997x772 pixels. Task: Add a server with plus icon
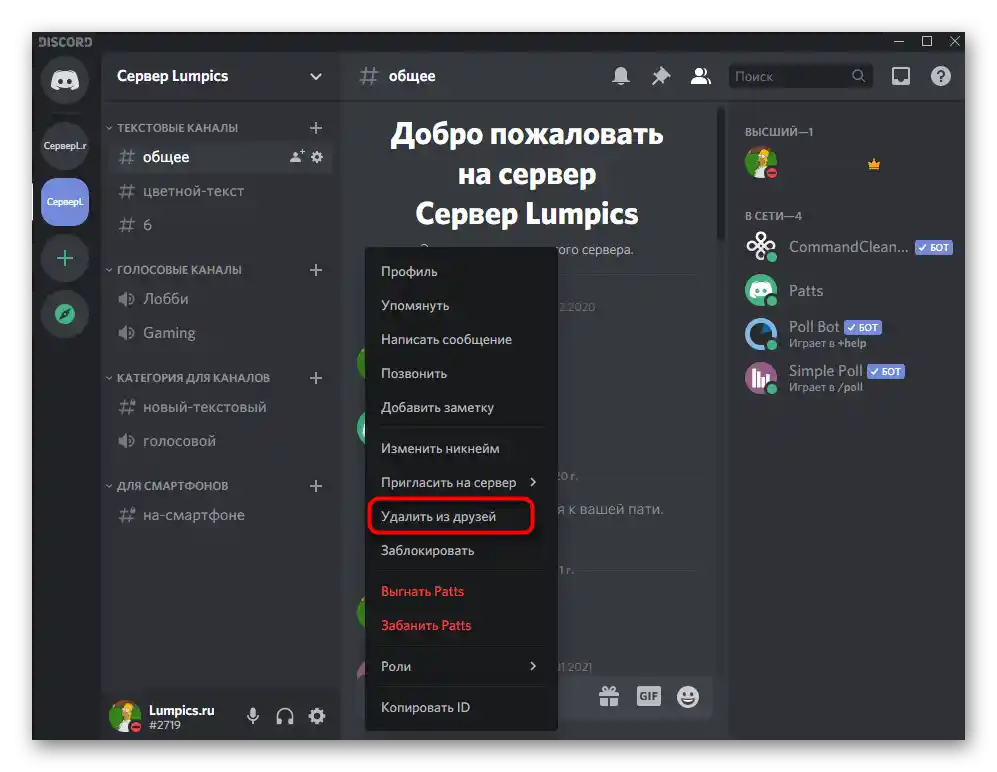pyautogui.click(x=65, y=258)
